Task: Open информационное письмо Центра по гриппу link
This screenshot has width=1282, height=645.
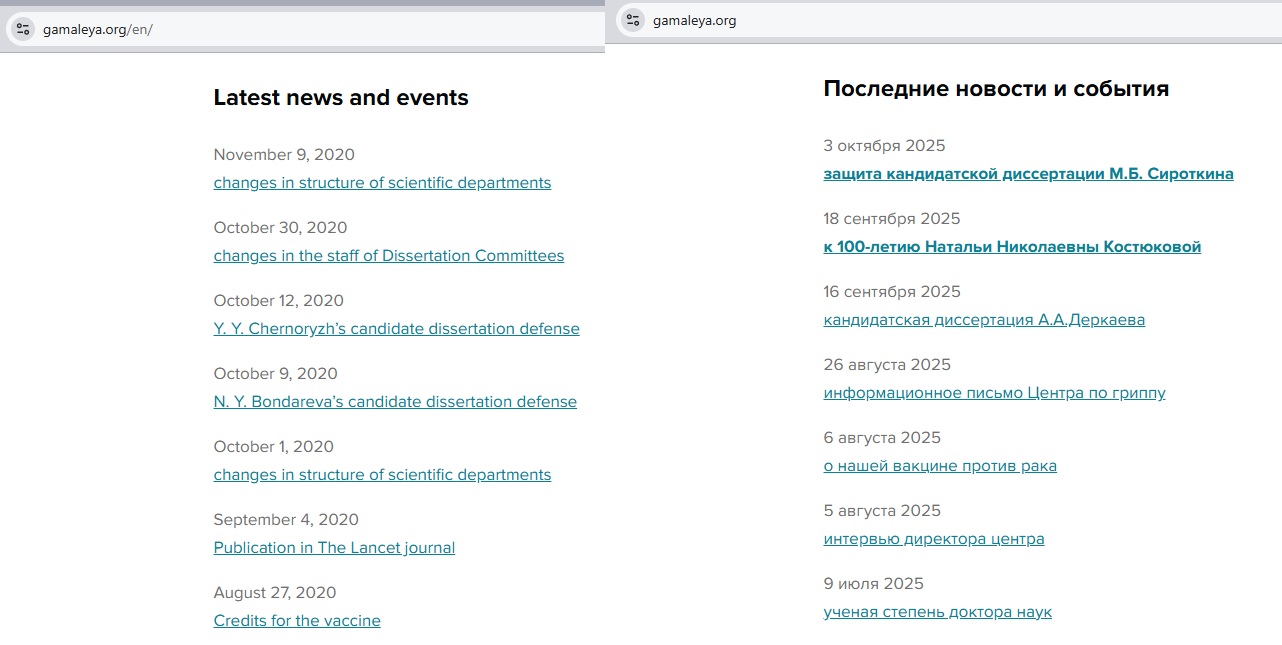Action: 994,393
